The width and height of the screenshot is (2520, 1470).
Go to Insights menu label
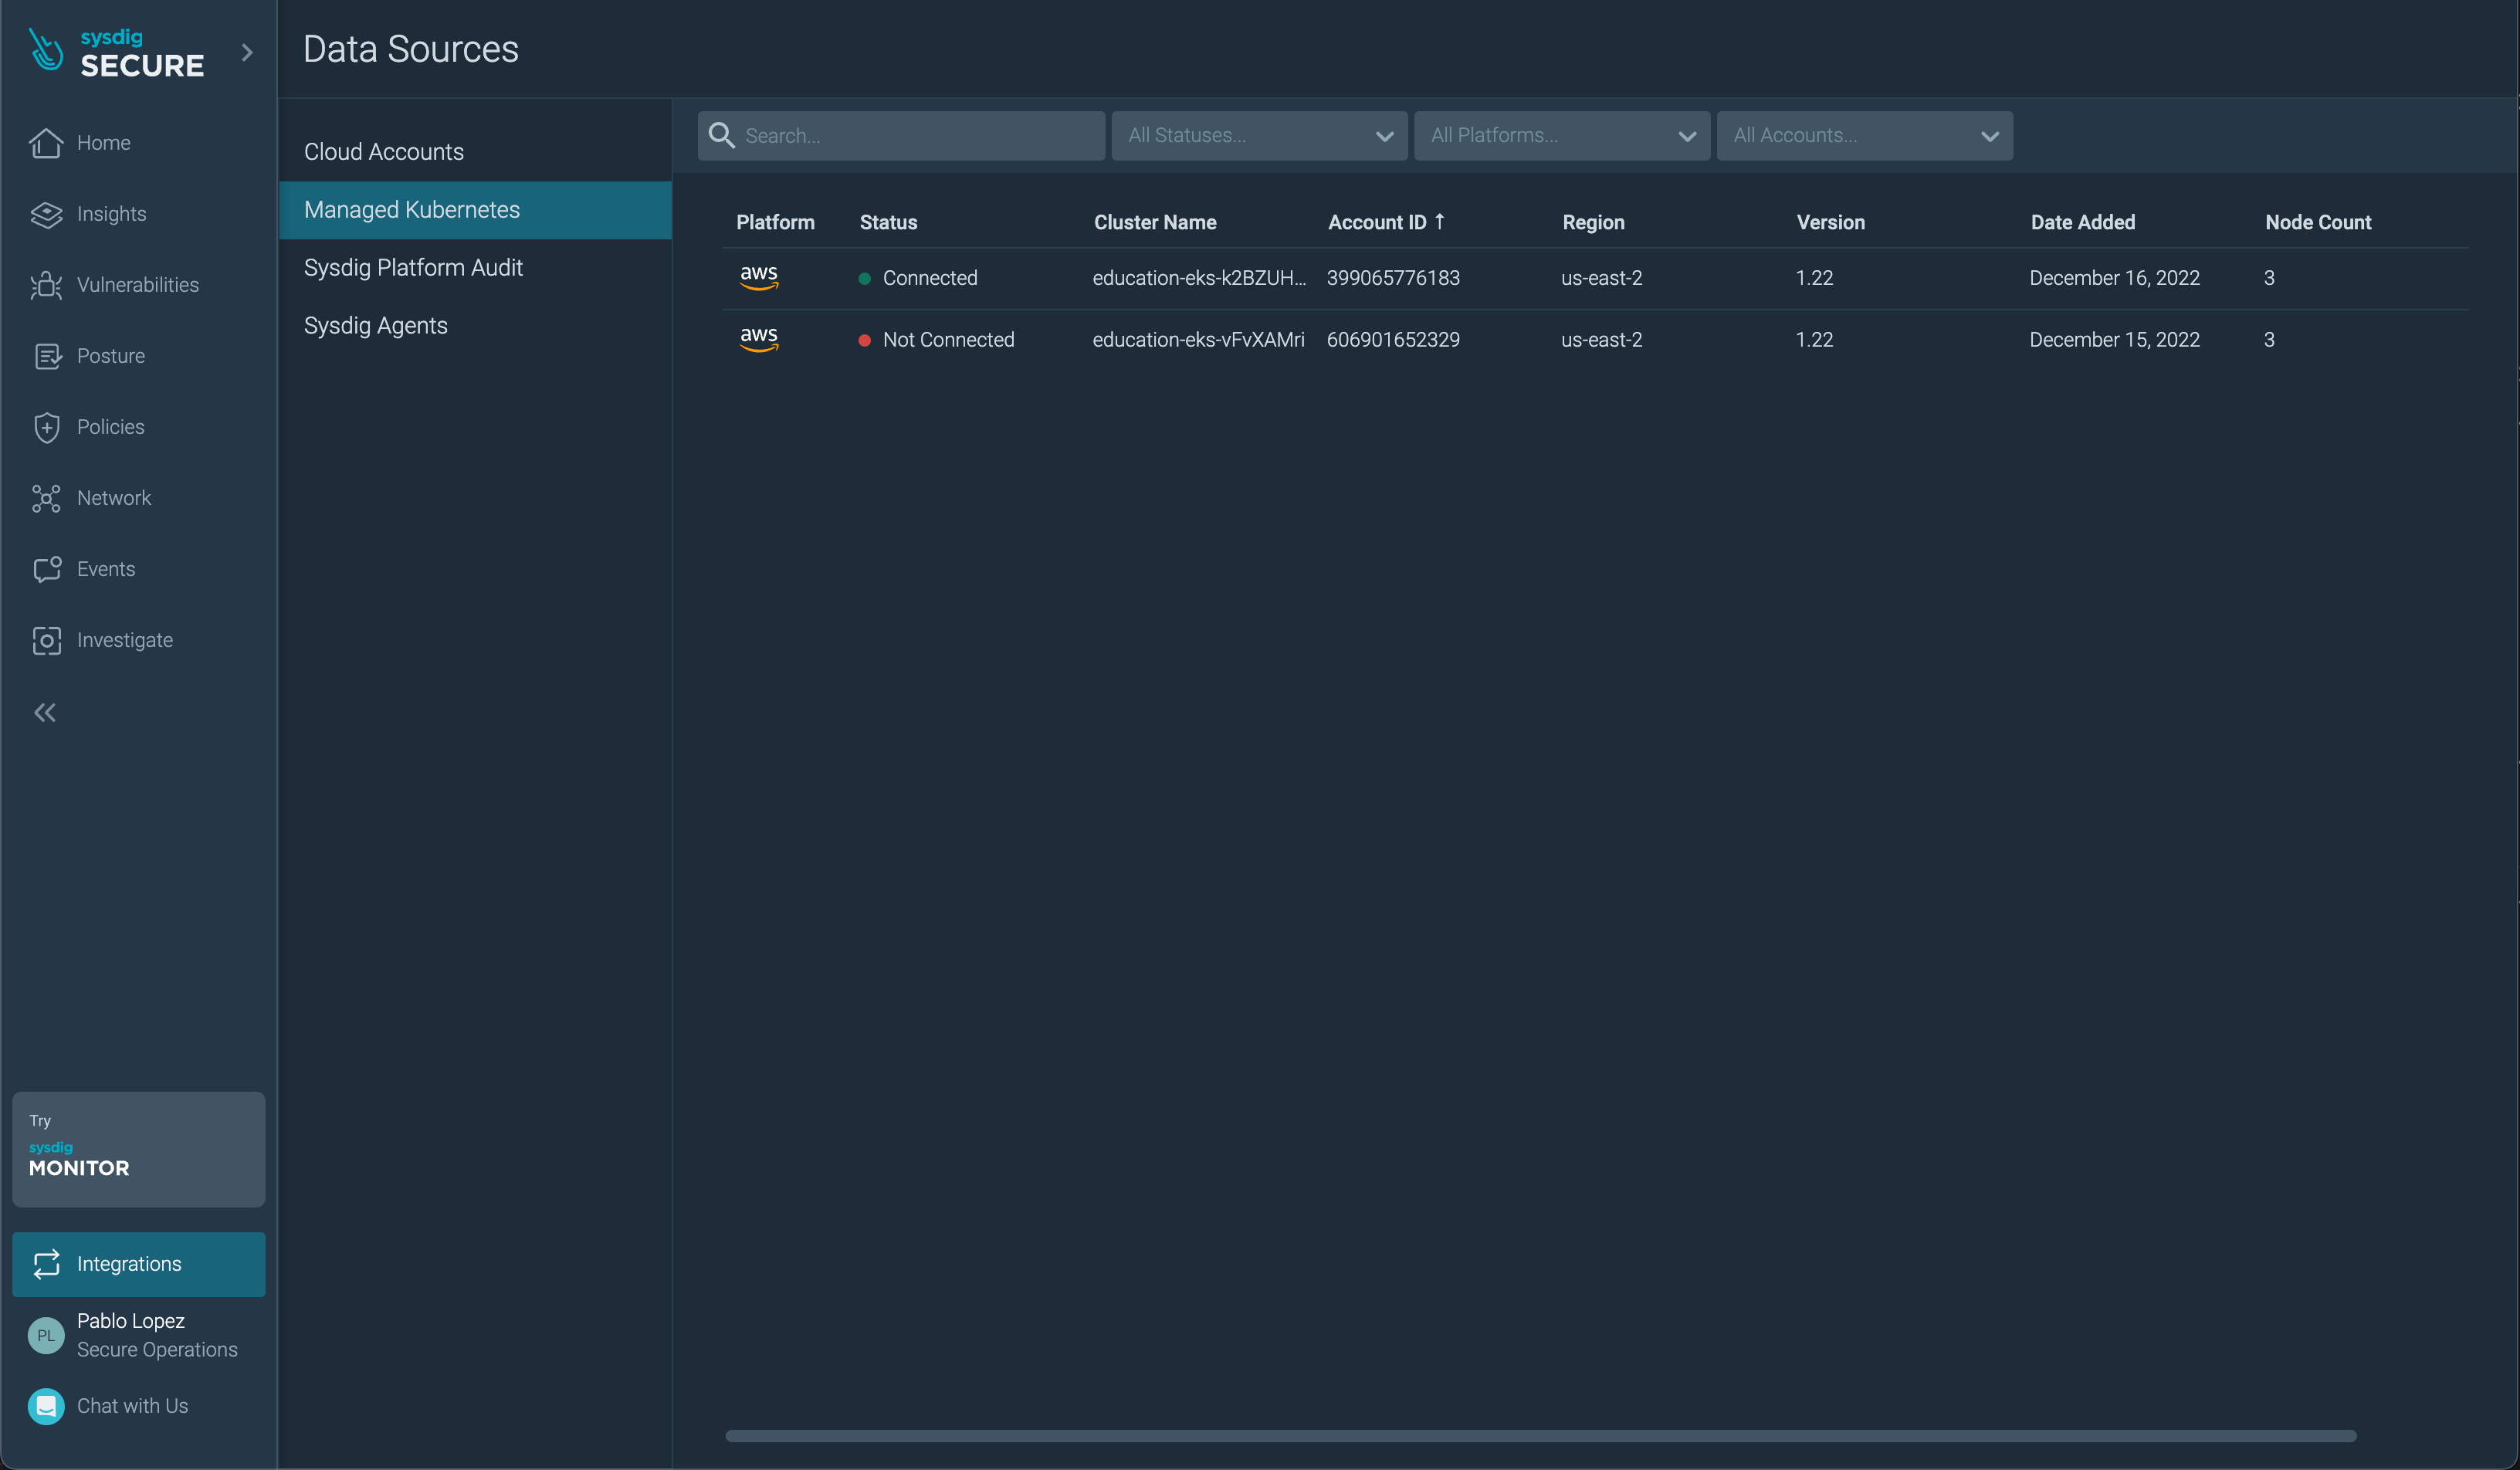coord(111,214)
